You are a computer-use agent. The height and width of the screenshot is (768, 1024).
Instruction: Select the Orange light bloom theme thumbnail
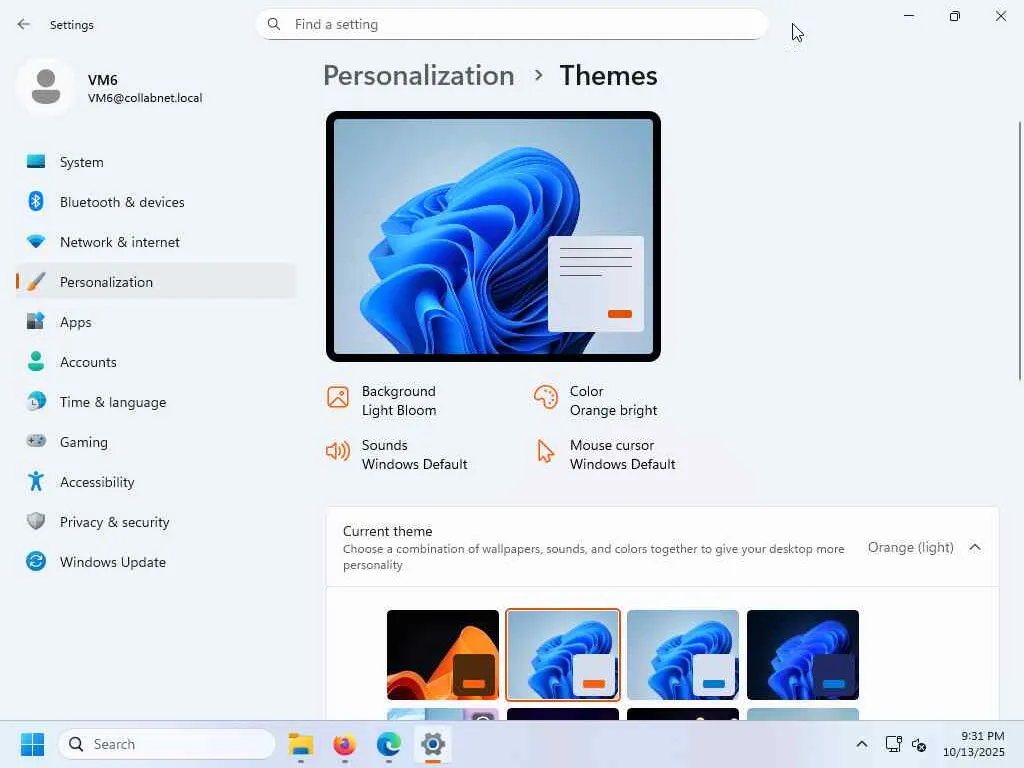(x=563, y=655)
